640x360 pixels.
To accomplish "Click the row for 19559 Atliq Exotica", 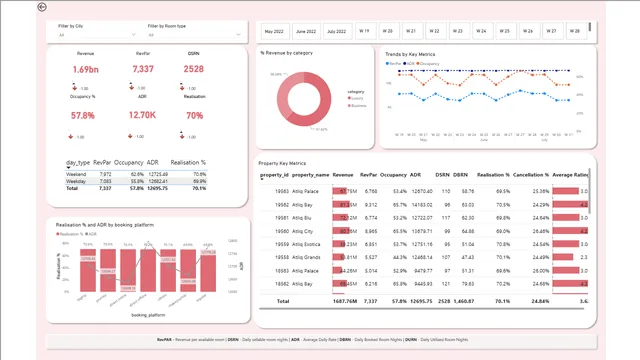I will coord(423,244).
